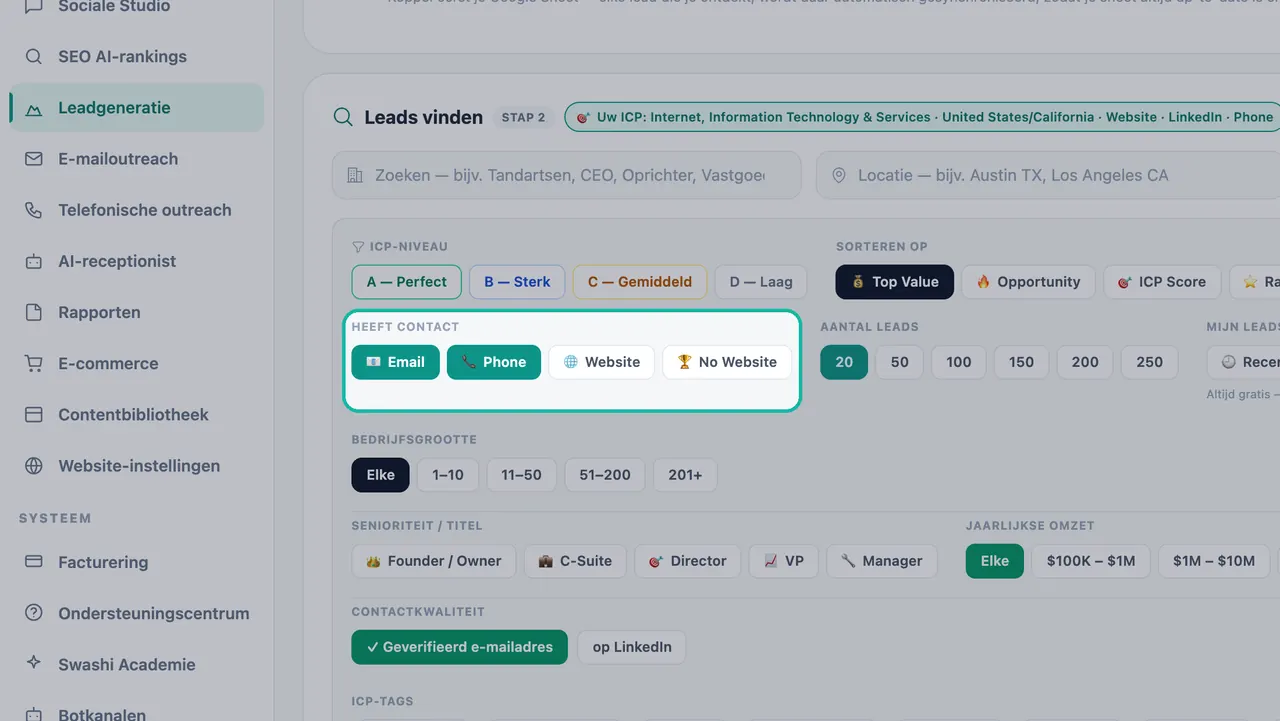Click the E-commerce shopping cart icon
This screenshot has width=1280, height=721.
[x=34, y=363]
